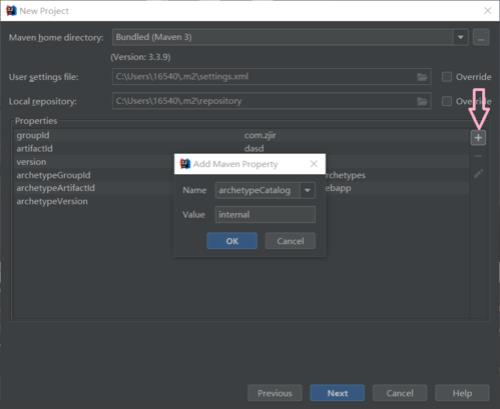Close the New Project window
This screenshot has height=409, width=500.
[487, 11]
